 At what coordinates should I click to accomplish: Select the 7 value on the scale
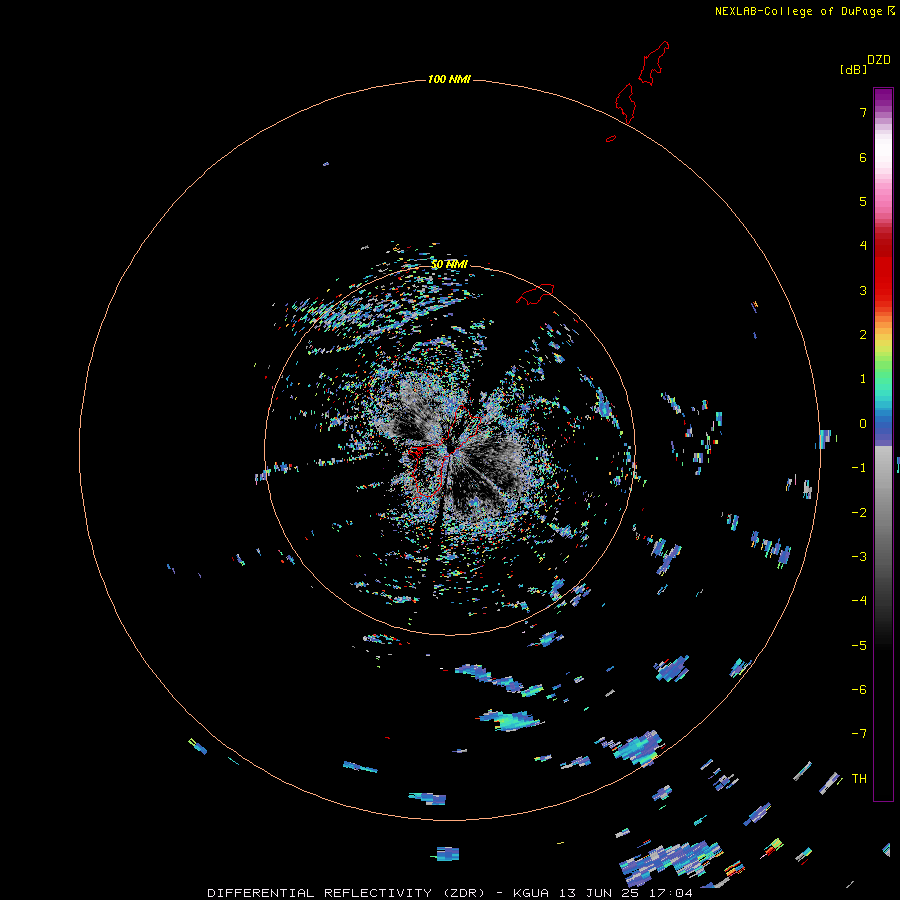tap(863, 112)
